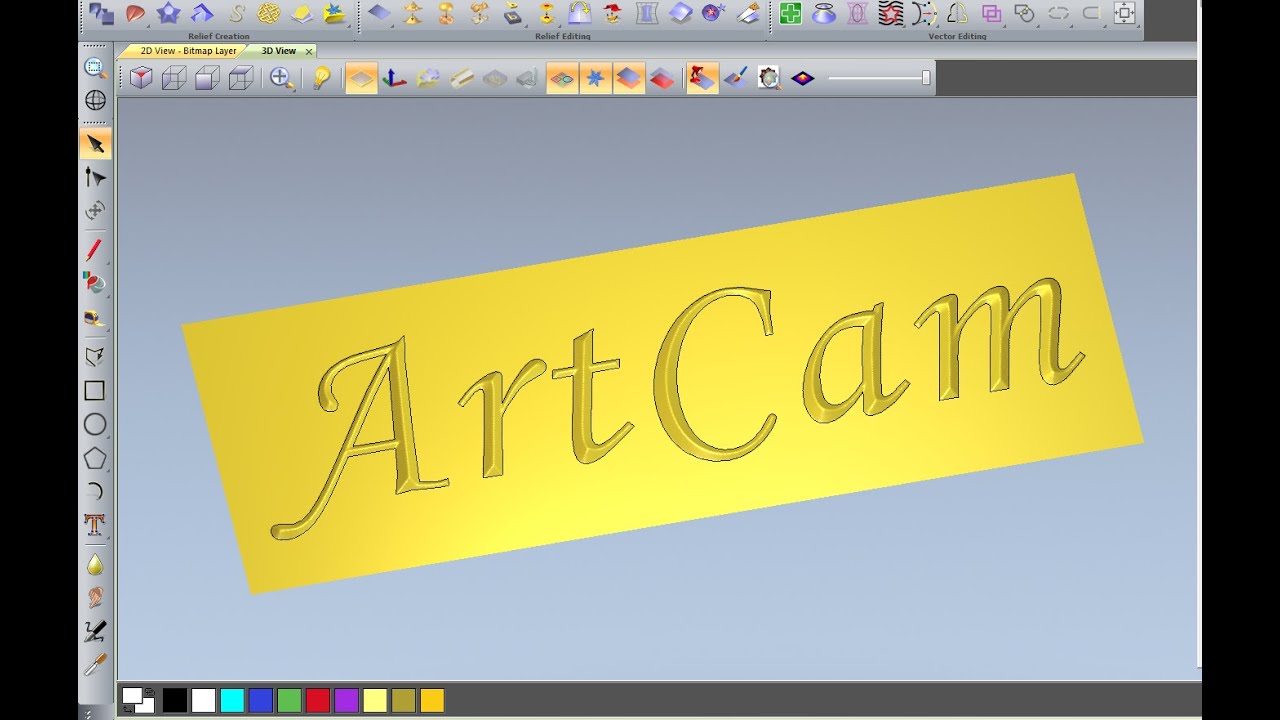The width and height of the screenshot is (1280, 720).
Task: Click the fourth wireframe cube view
Action: (240, 78)
